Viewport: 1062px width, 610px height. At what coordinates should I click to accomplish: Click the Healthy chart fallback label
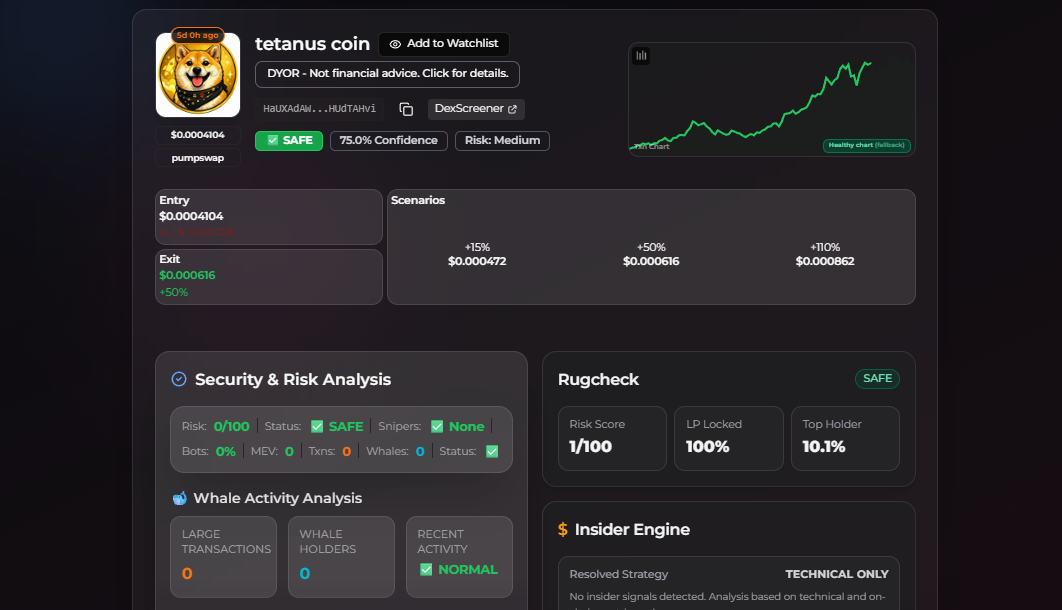coord(867,146)
